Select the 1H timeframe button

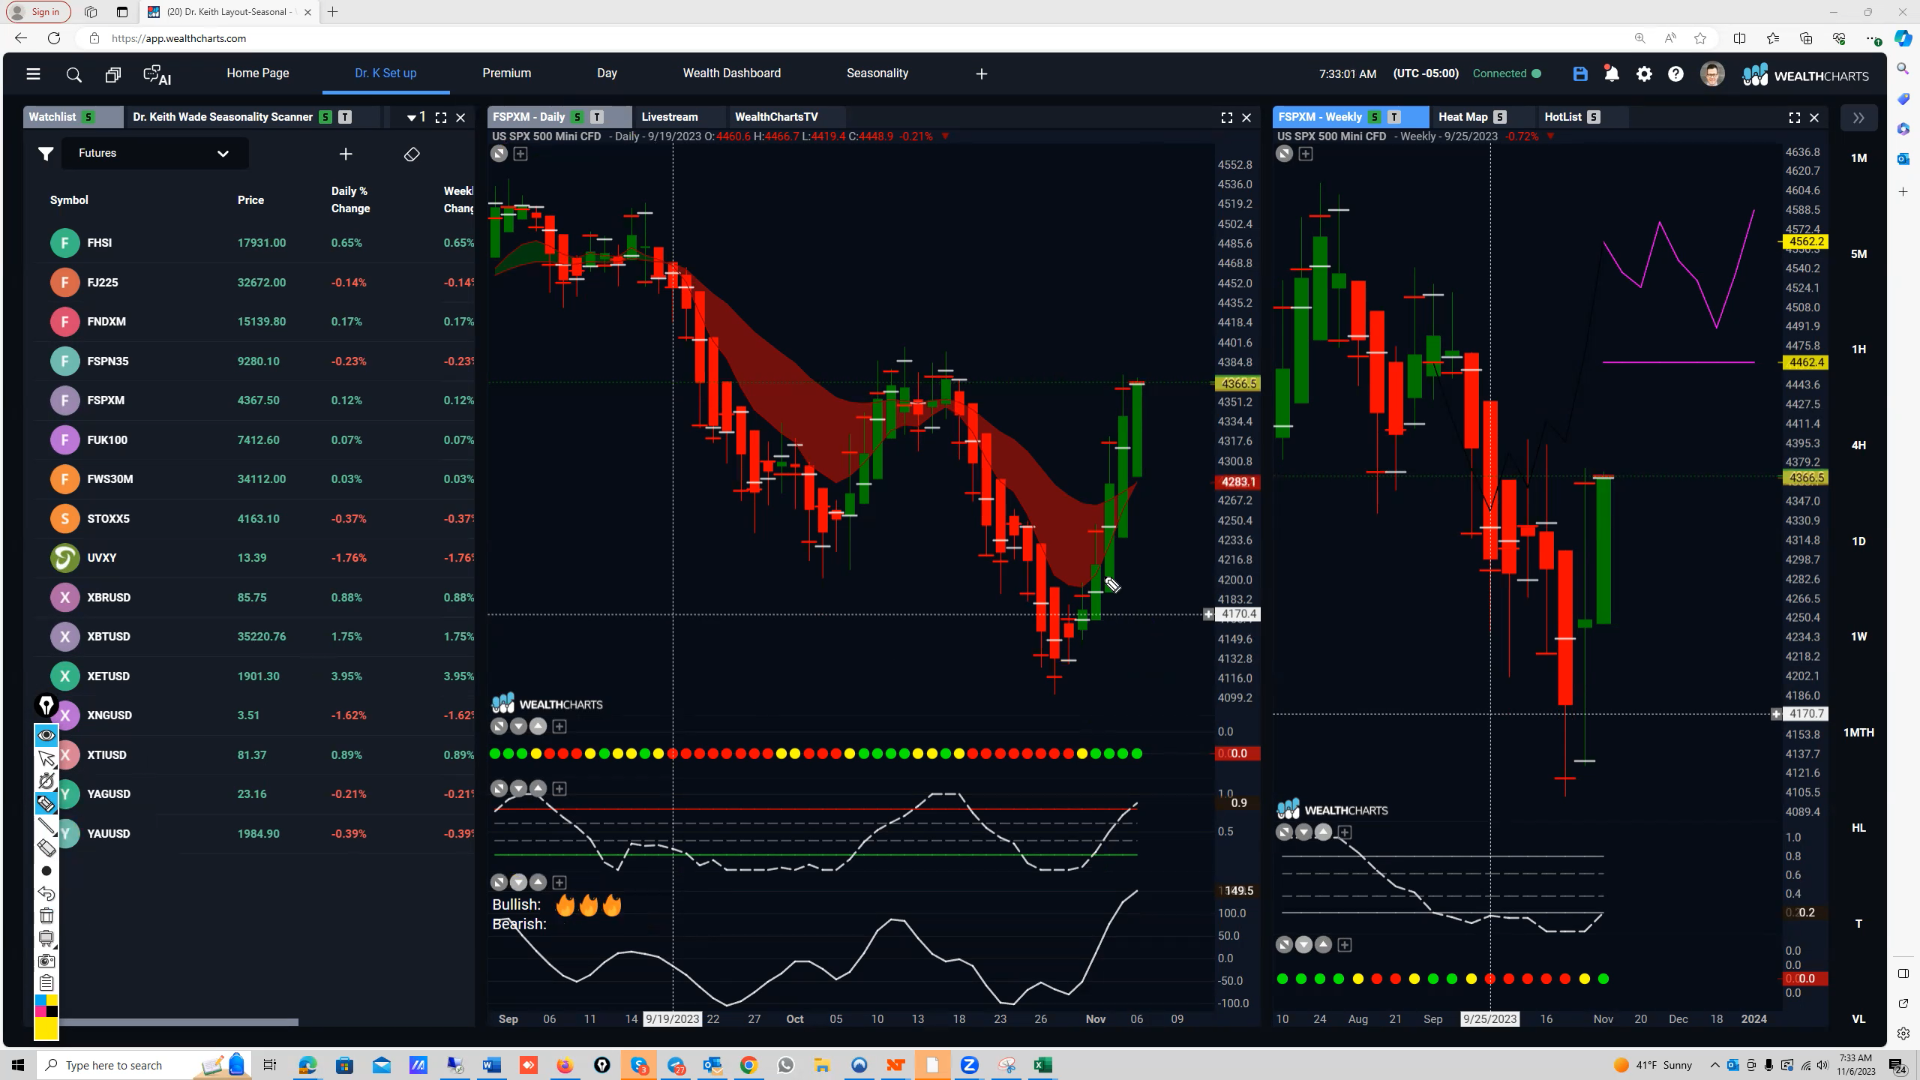1859,349
